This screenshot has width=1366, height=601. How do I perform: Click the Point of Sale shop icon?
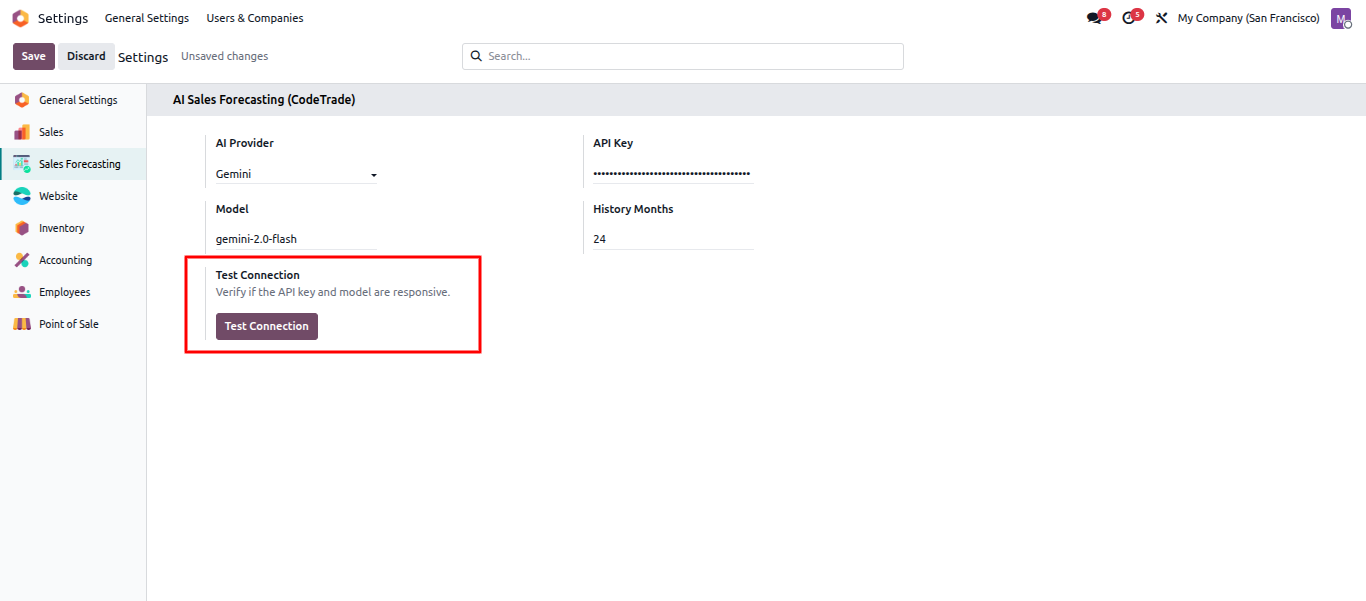click(x=22, y=324)
